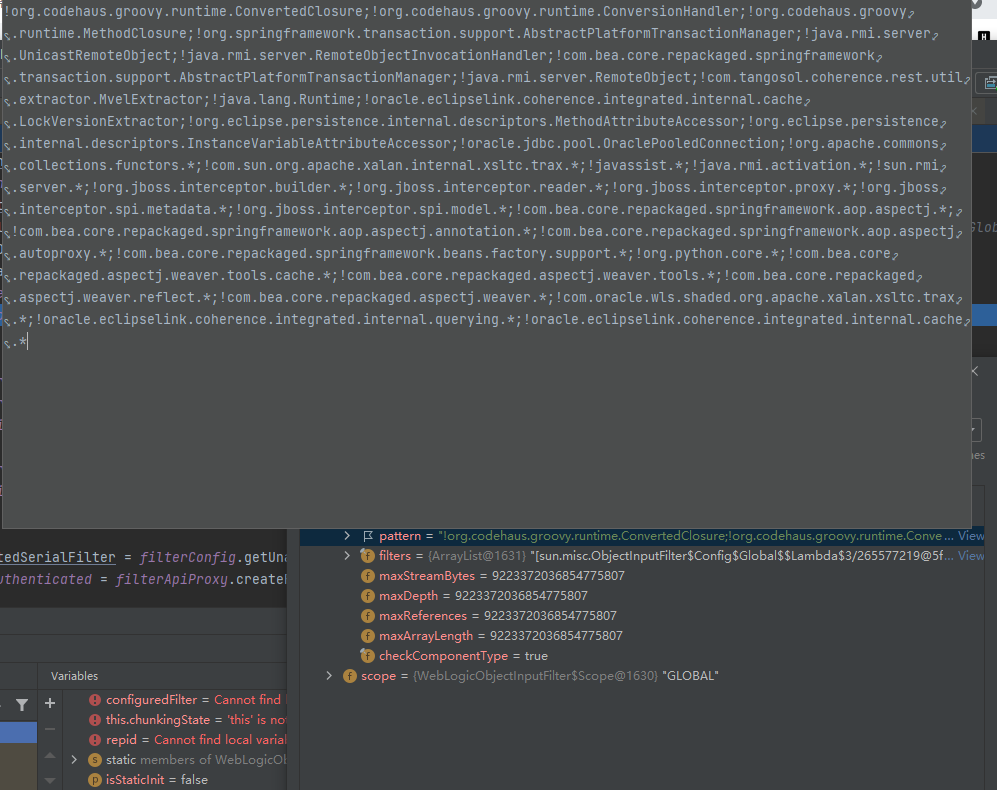This screenshot has height=790, width=997.
Task: Select the pattern variable row text
Action: tap(642, 536)
